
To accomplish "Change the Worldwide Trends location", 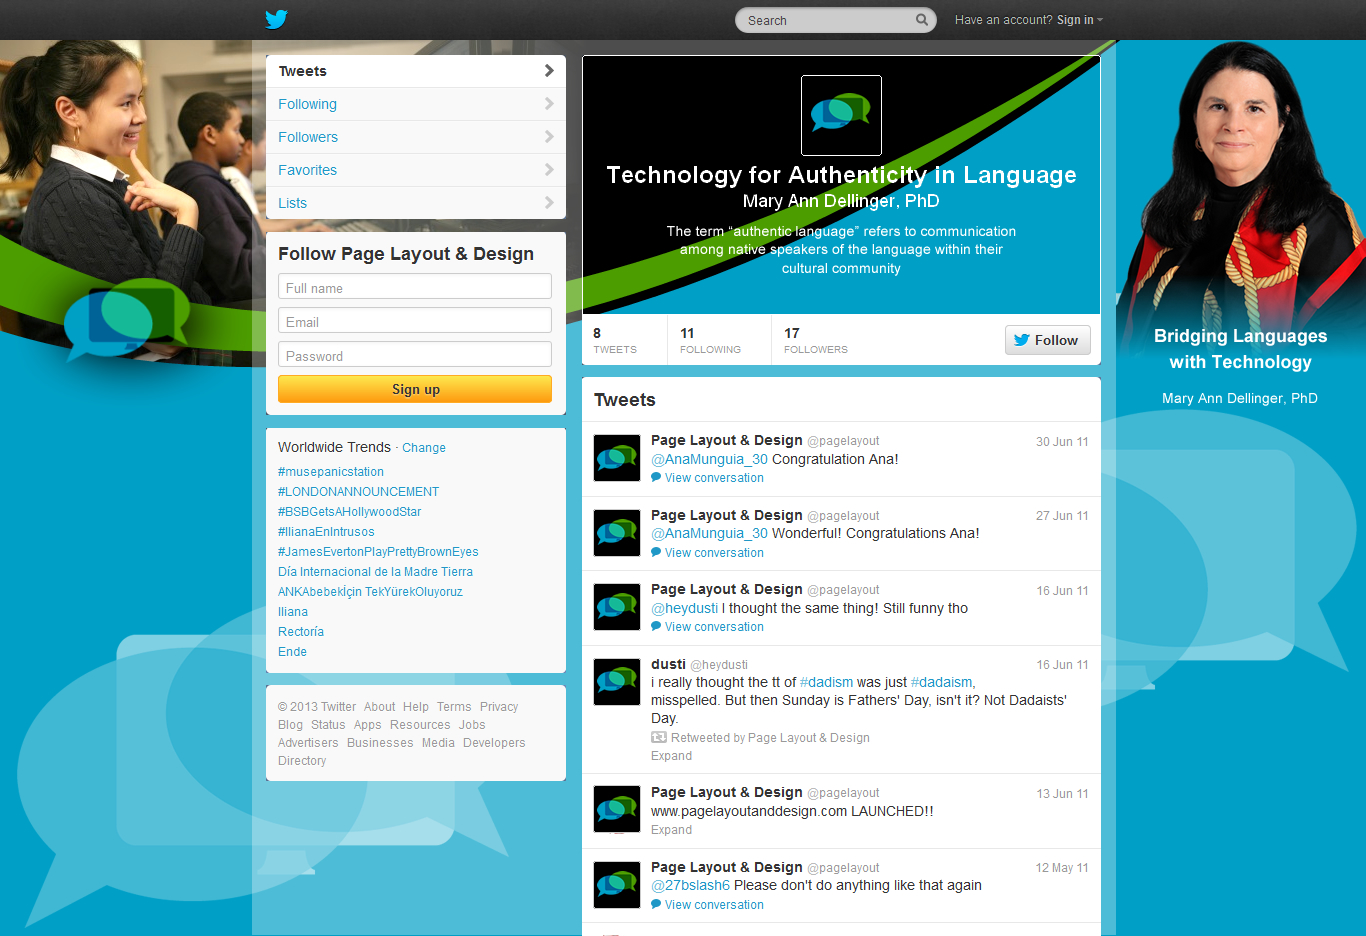I will pyautogui.click(x=424, y=448).
